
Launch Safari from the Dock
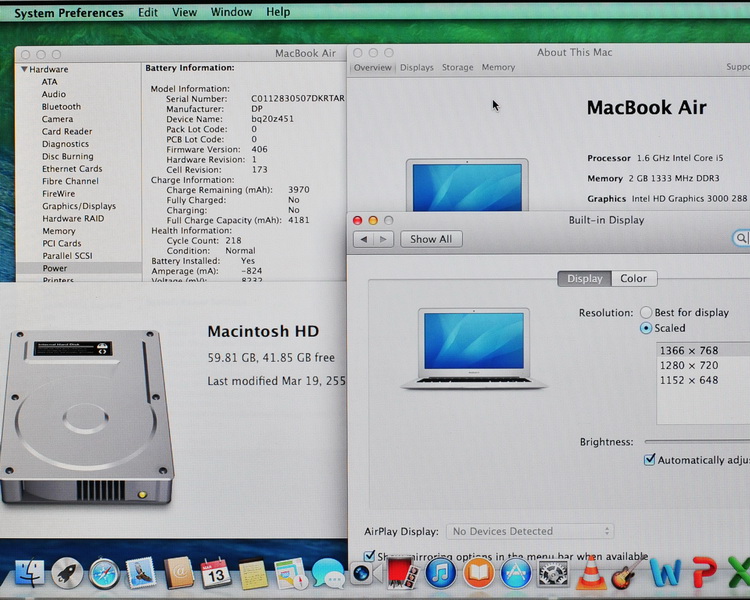[x=104, y=573]
